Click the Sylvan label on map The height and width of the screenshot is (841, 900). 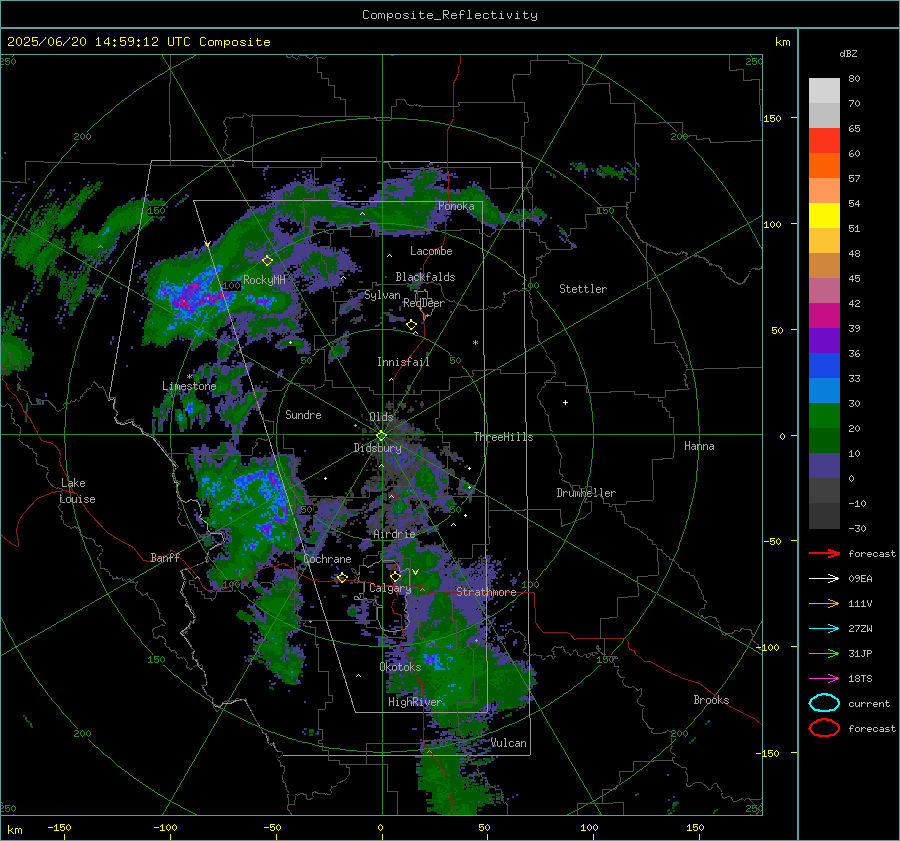382,295
